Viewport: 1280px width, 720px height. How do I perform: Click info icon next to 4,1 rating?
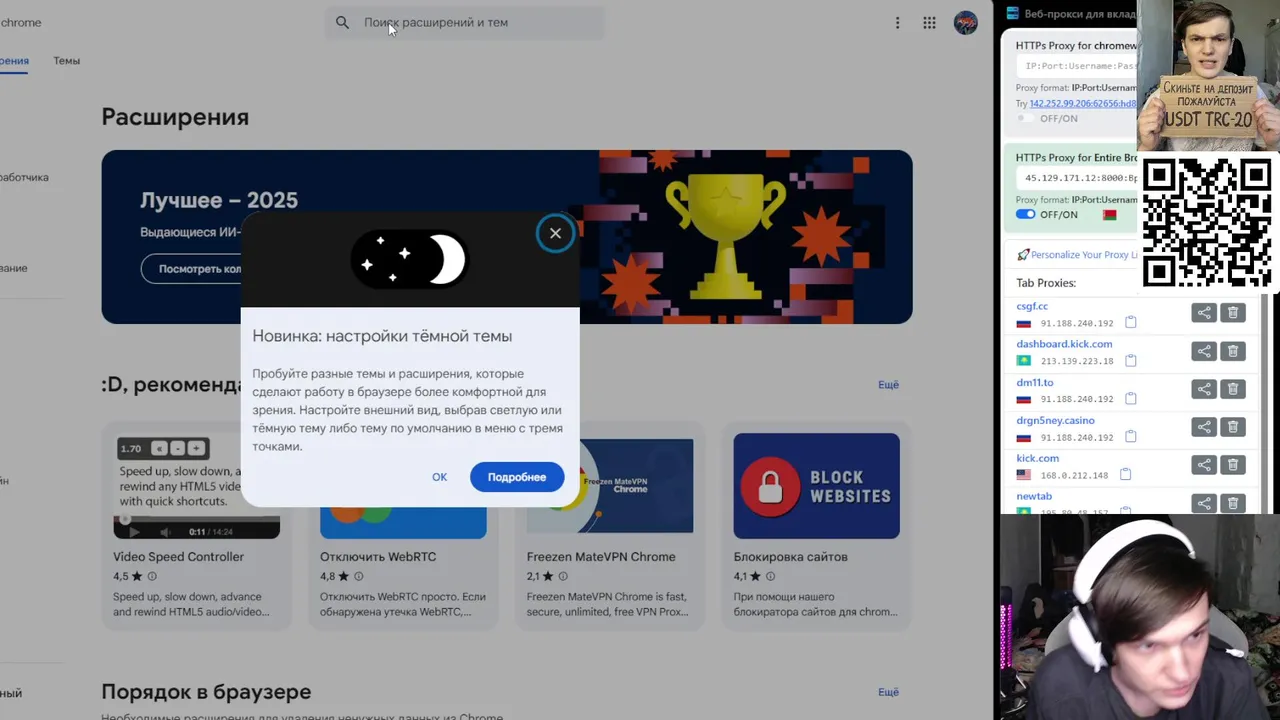pyautogui.click(x=770, y=577)
